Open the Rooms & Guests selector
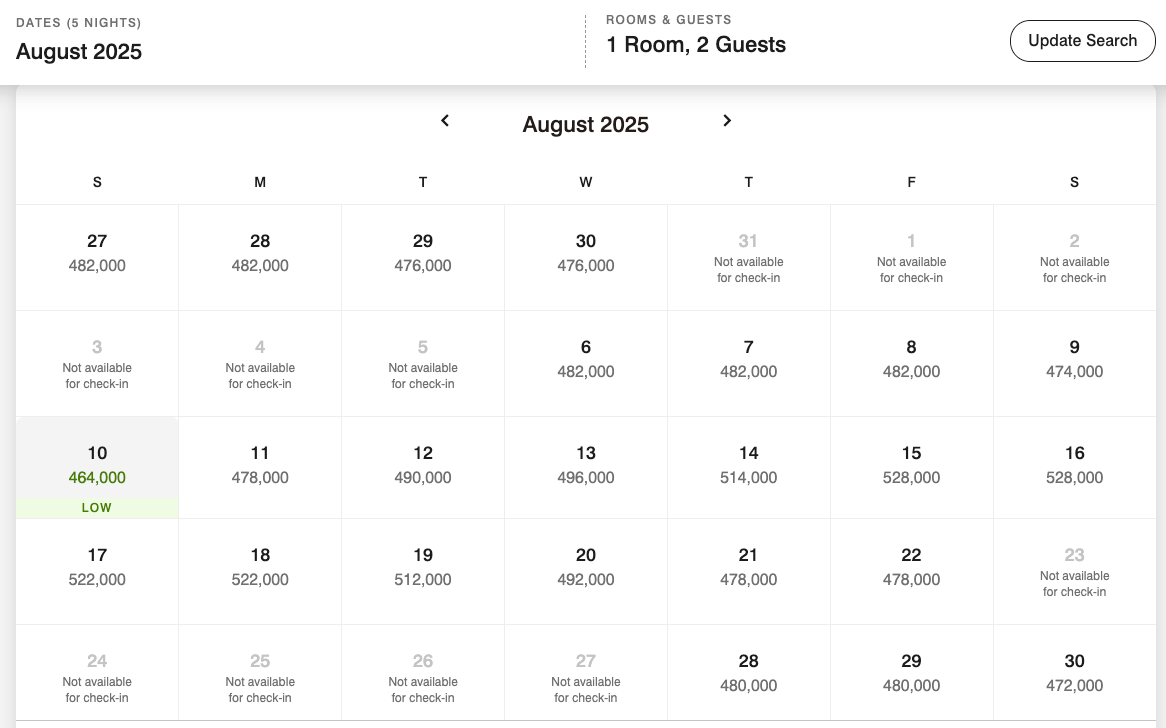 (x=696, y=36)
